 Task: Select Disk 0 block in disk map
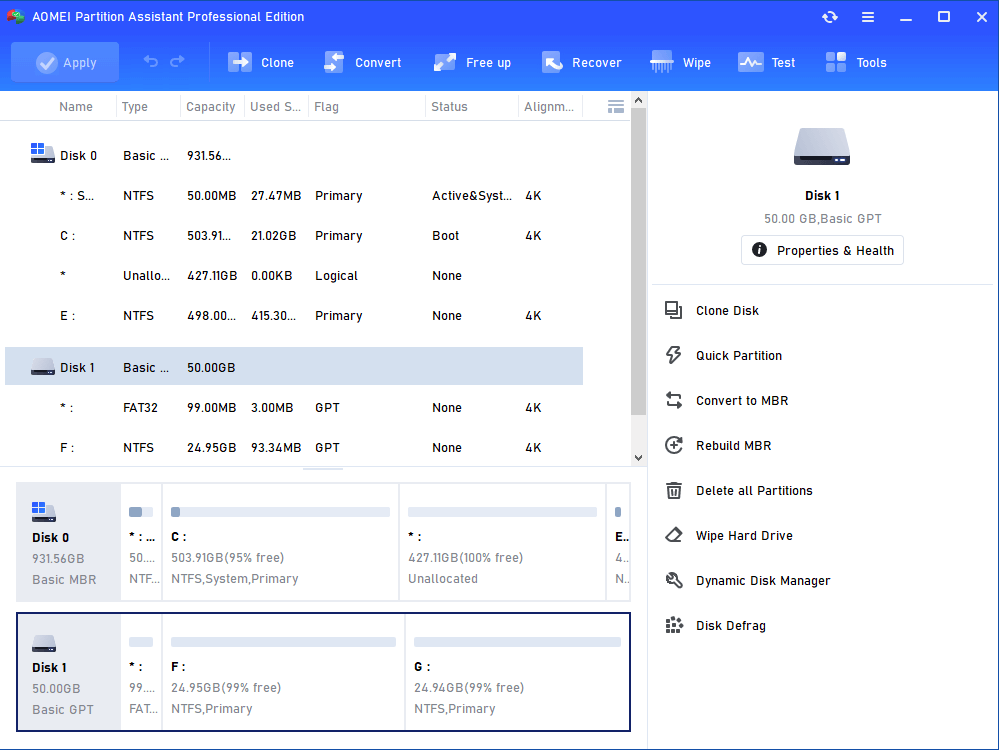pos(68,542)
